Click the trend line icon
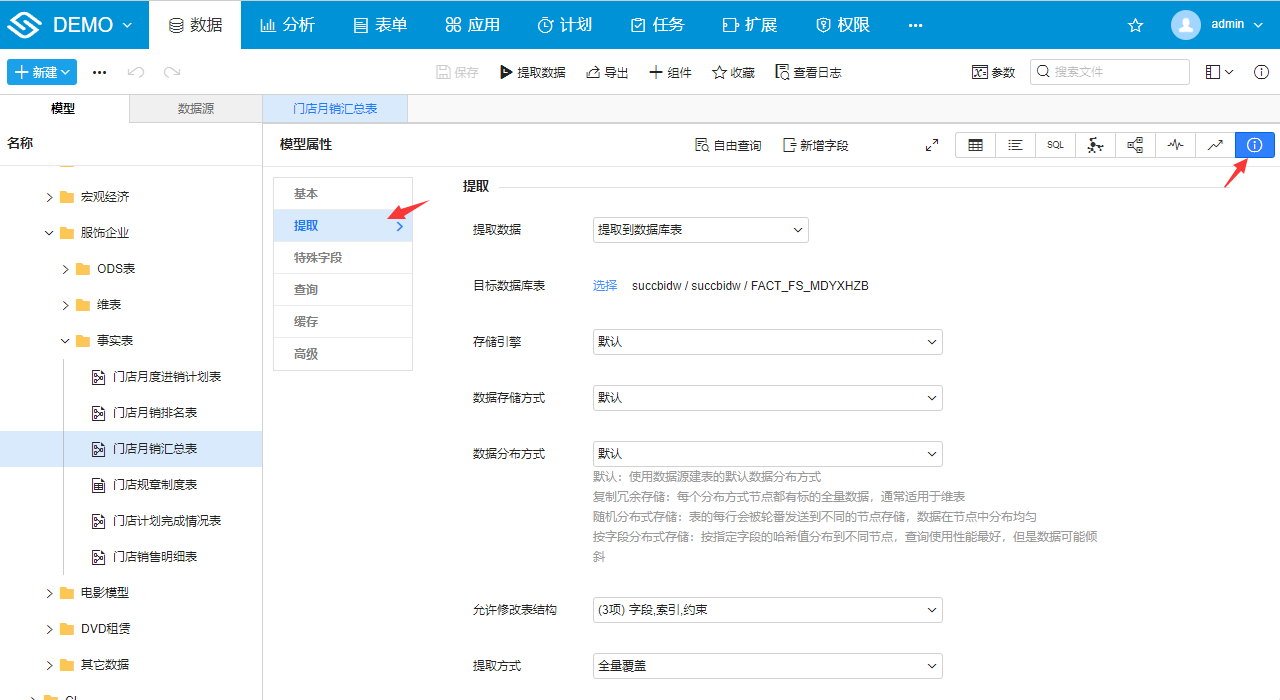Image resolution: width=1280 pixels, height=700 pixels. (x=1215, y=144)
